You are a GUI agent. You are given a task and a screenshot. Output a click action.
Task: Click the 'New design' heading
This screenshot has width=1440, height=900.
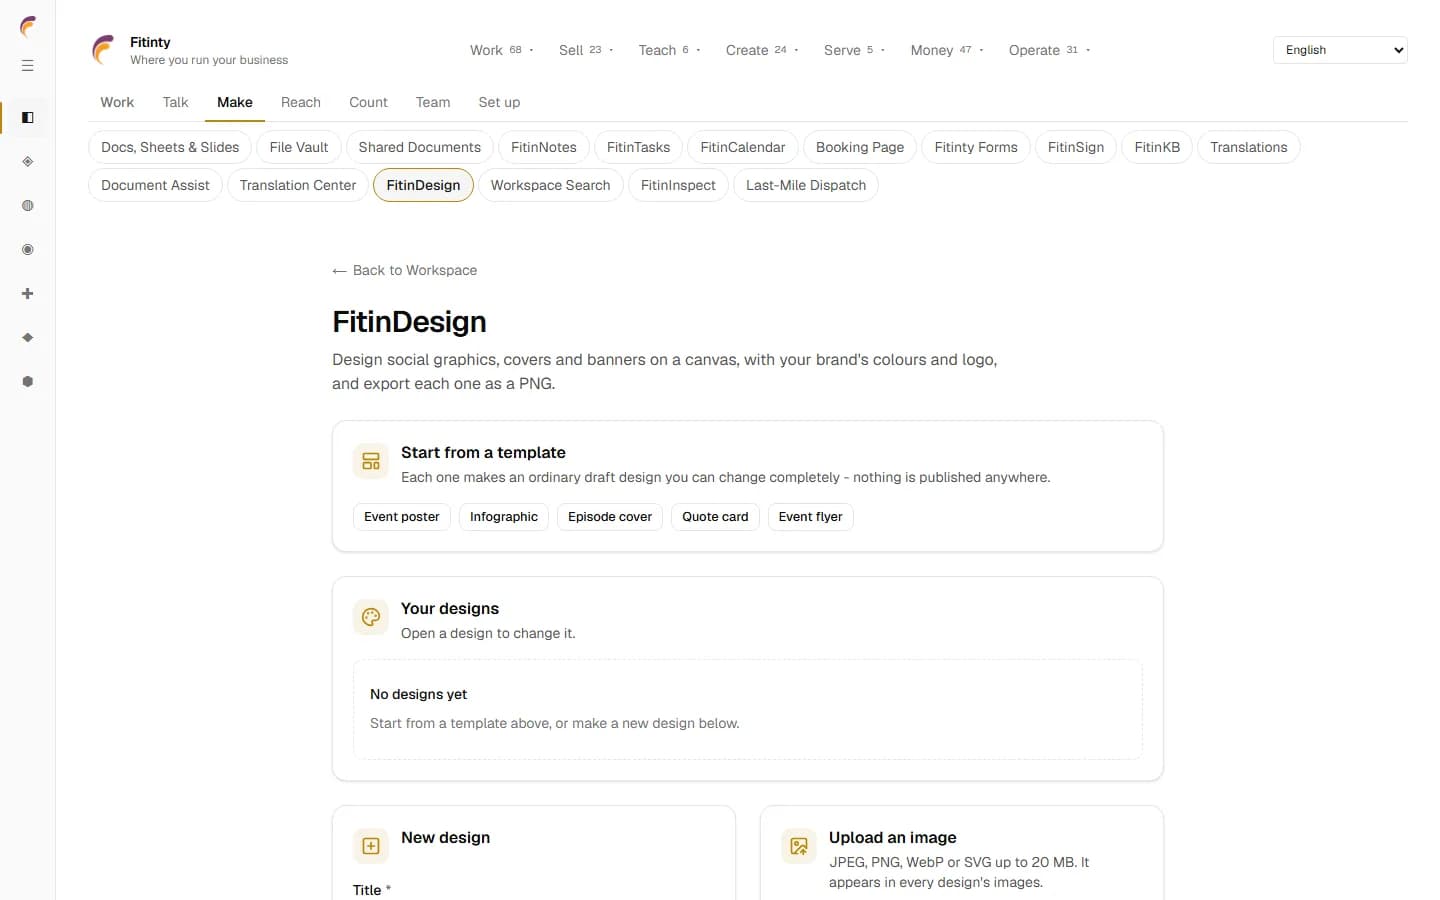point(445,838)
